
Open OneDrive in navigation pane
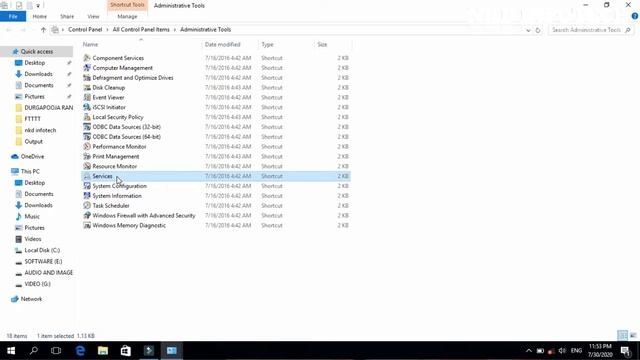[32, 156]
